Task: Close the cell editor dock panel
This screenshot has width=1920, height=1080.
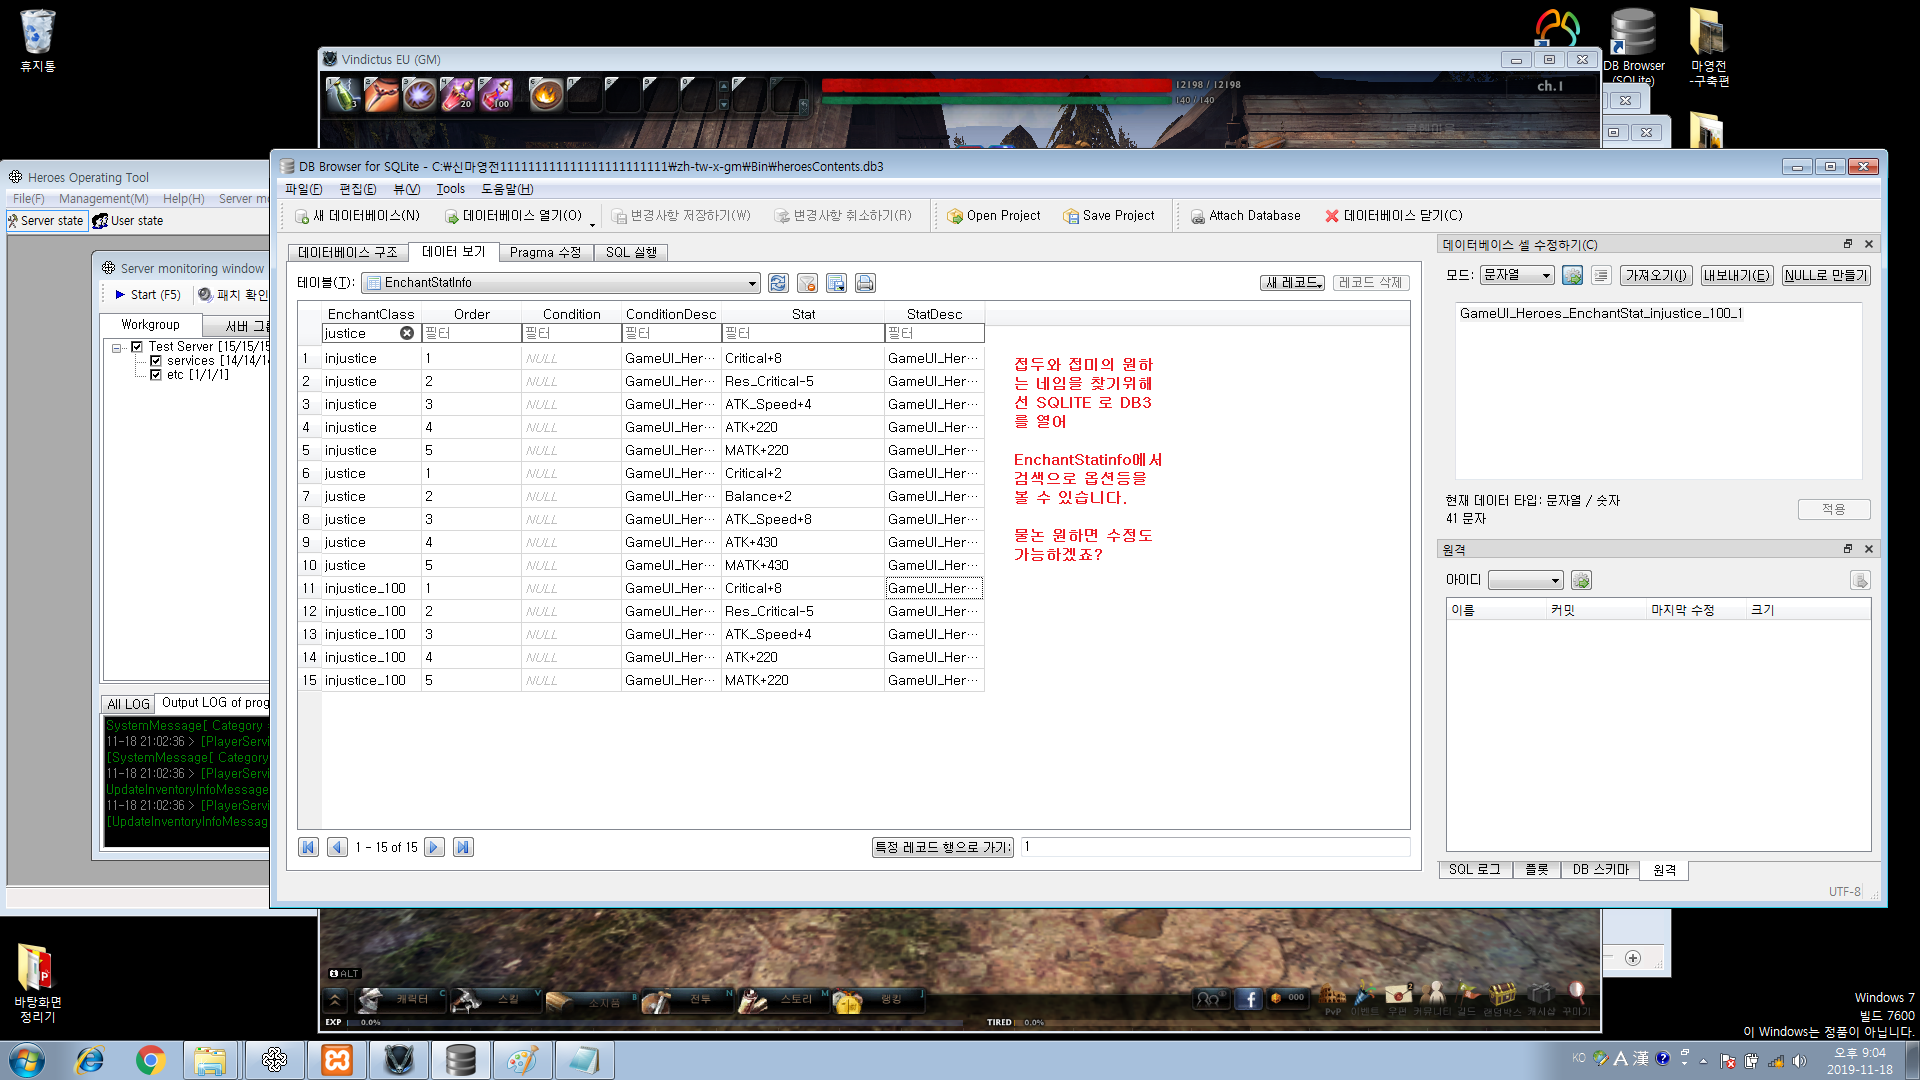Action: click(1869, 244)
